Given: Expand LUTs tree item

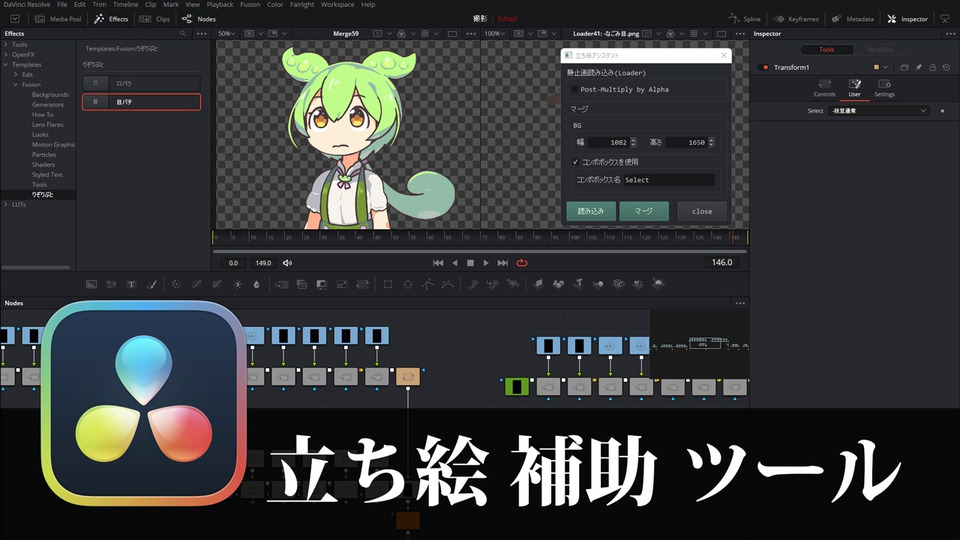Looking at the screenshot, I should [6, 204].
